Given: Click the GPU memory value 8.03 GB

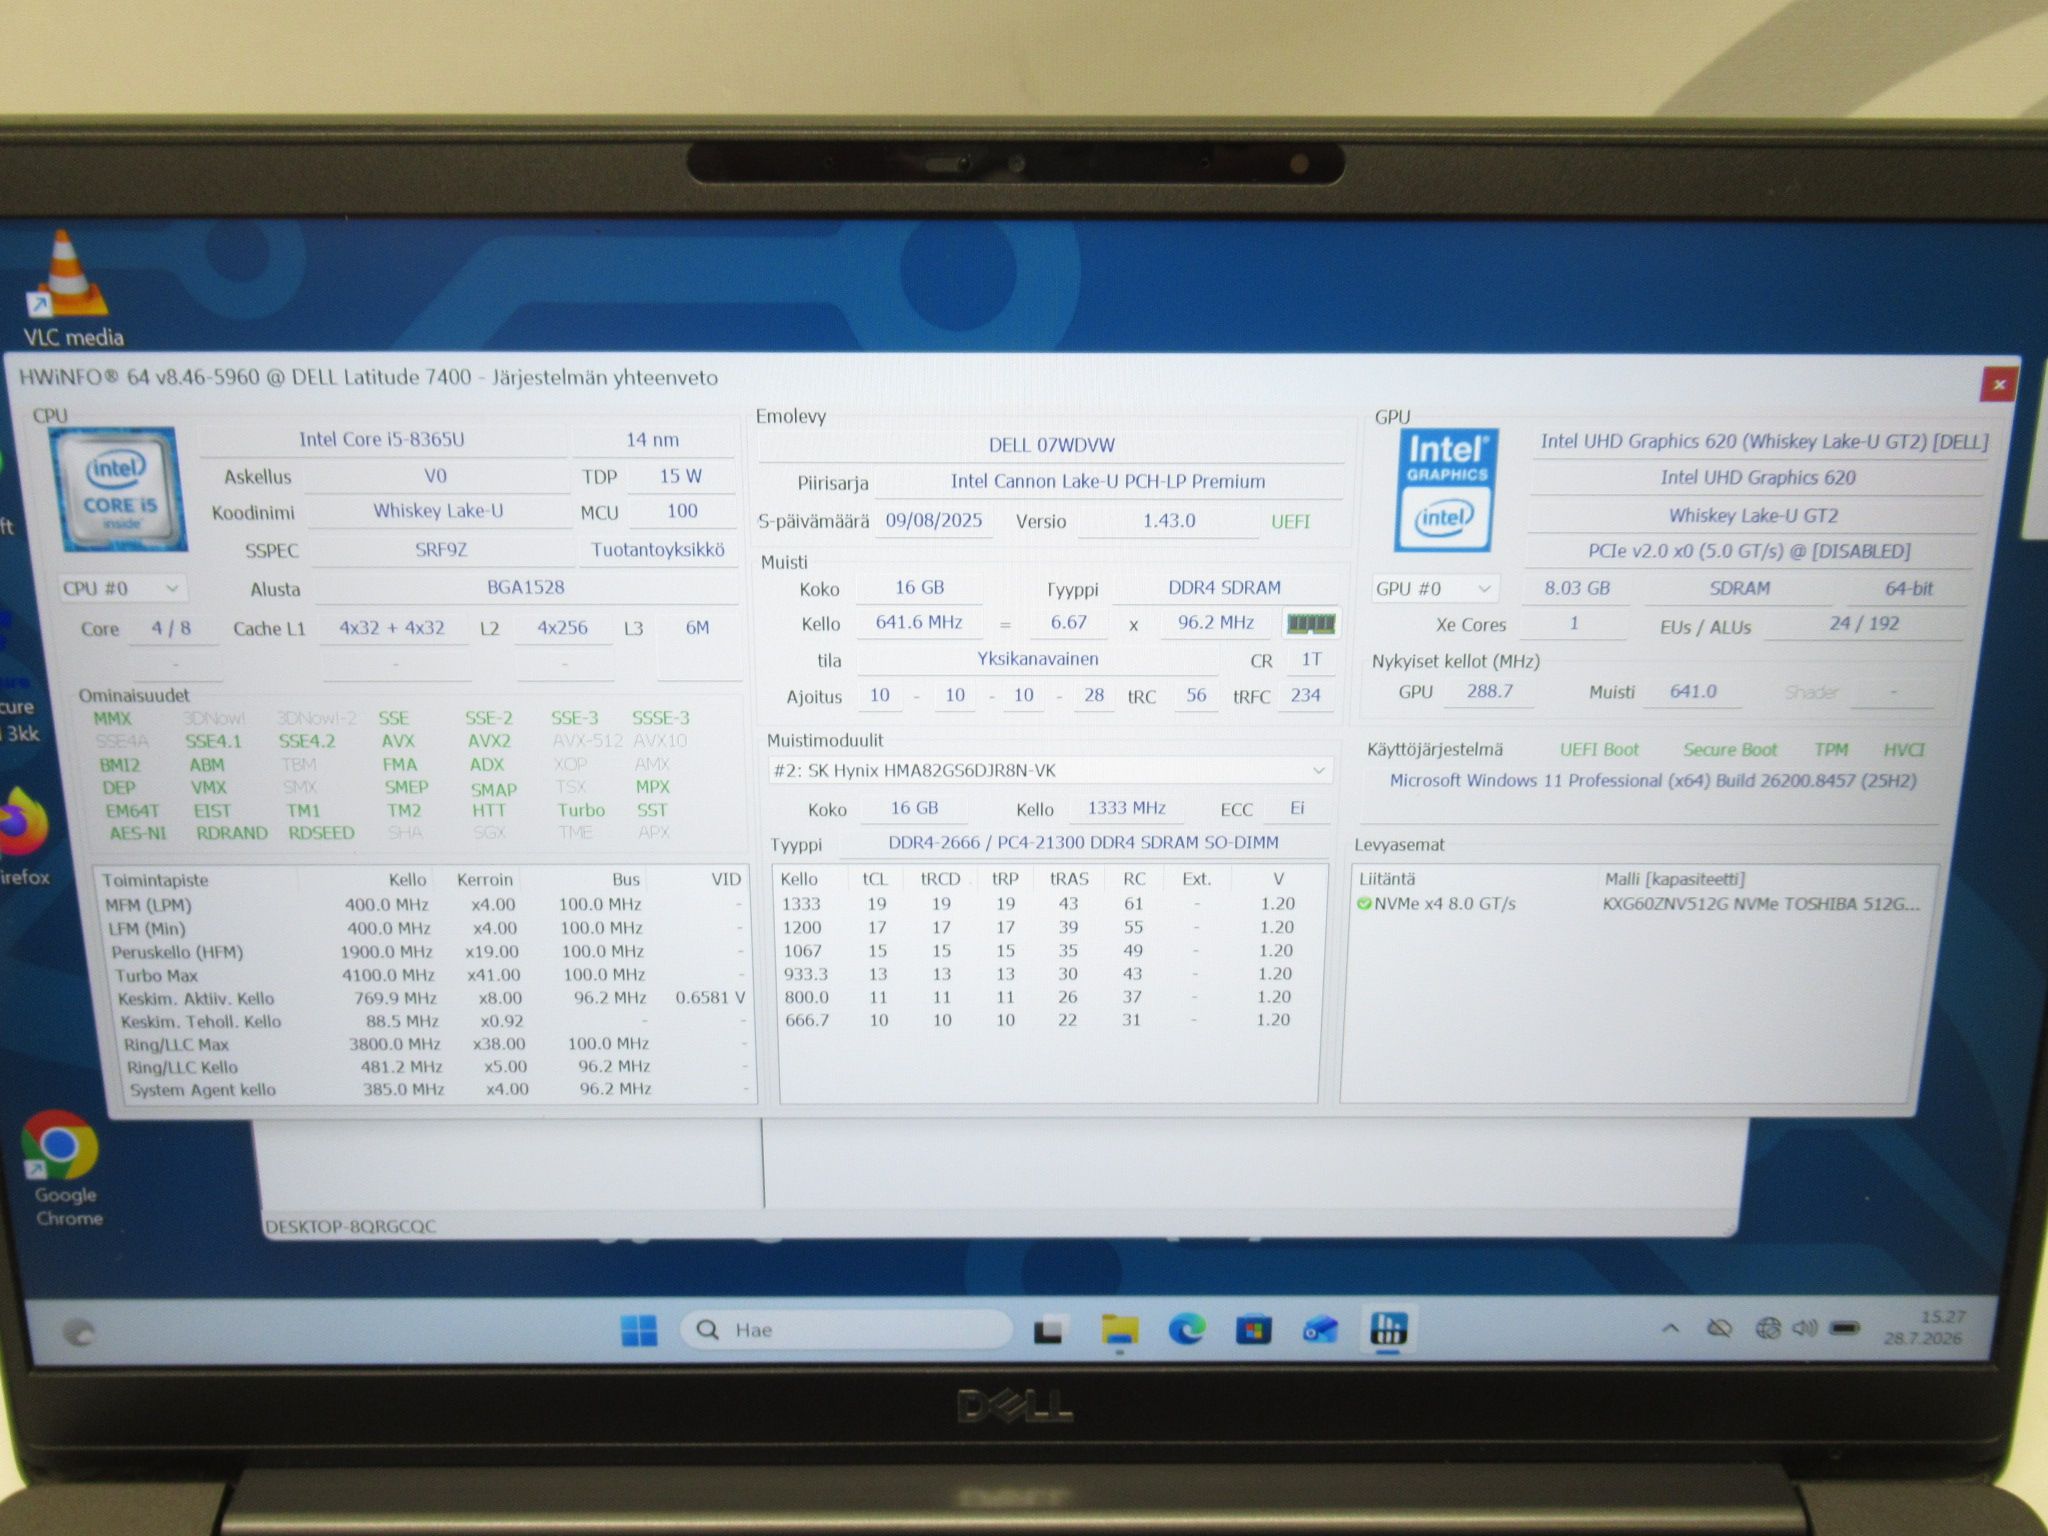Looking at the screenshot, I should tap(1577, 588).
